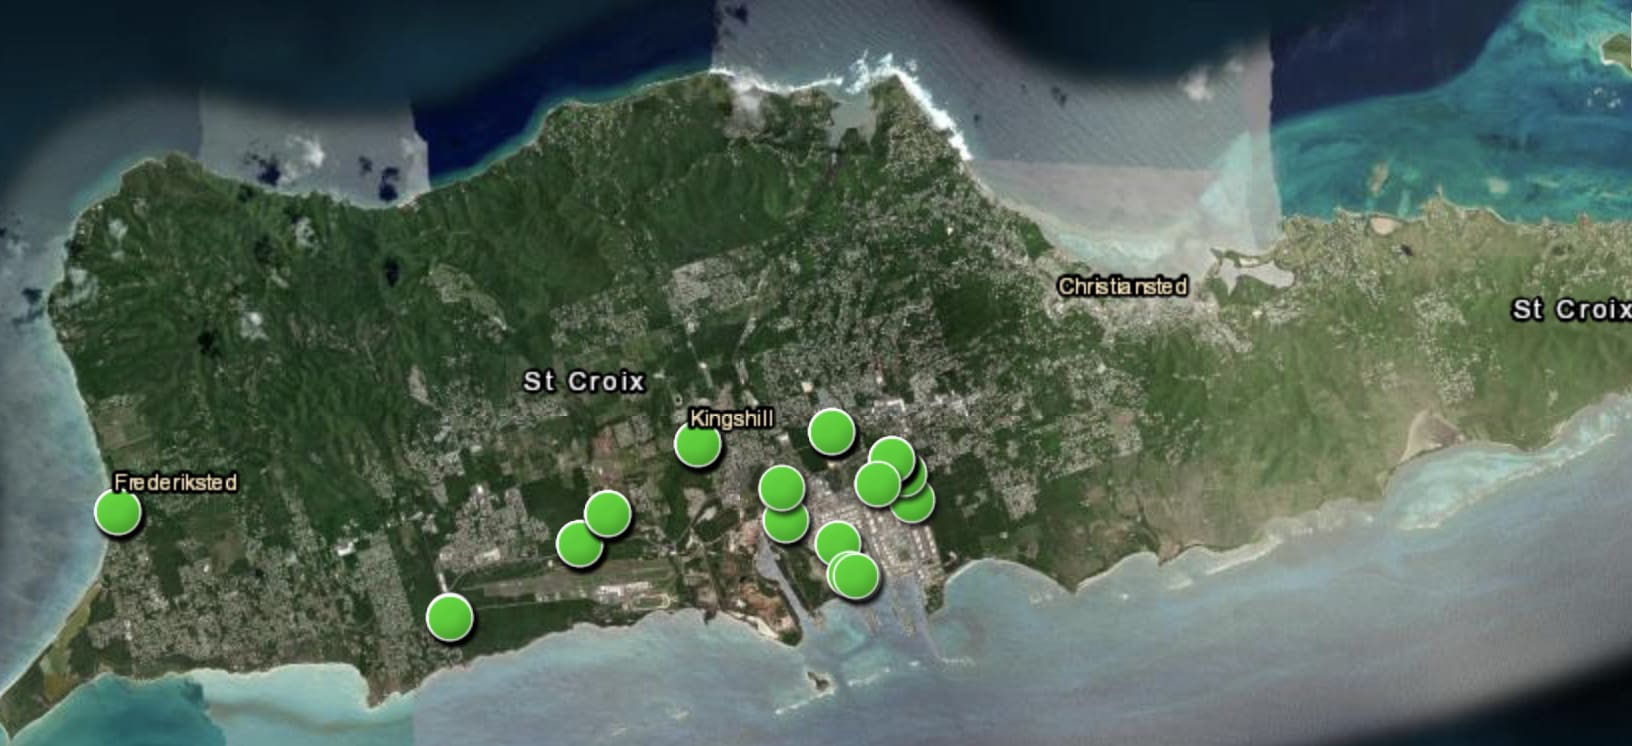Click the Kingshill town label

point(732,420)
